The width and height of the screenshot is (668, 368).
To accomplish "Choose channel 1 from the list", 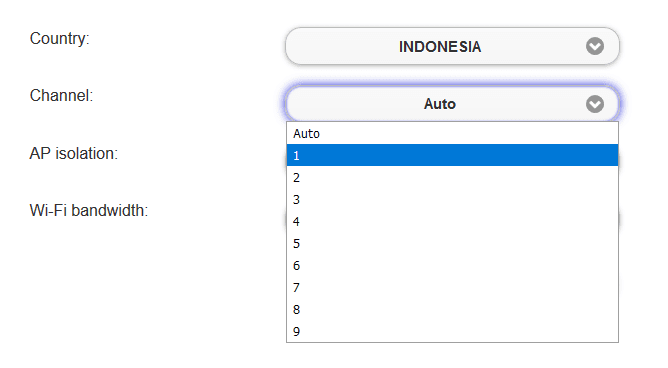I will (x=452, y=155).
